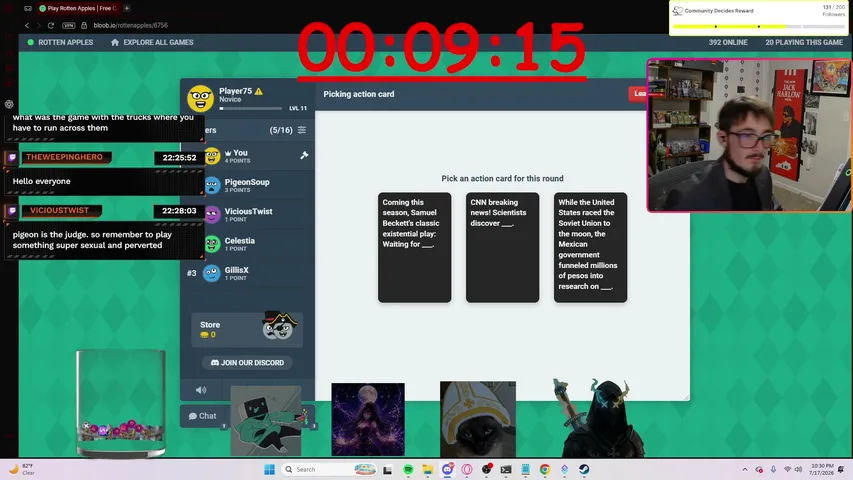The width and height of the screenshot is (853, 480).
Task: Click the red Leave button
Action: pyautogui.click(x=639, y=94)
